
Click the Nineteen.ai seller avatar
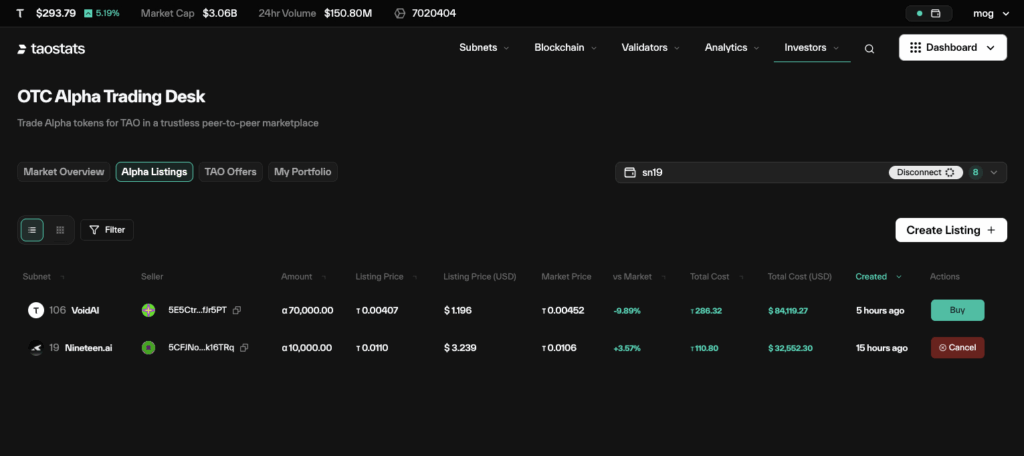coord(148,348)
